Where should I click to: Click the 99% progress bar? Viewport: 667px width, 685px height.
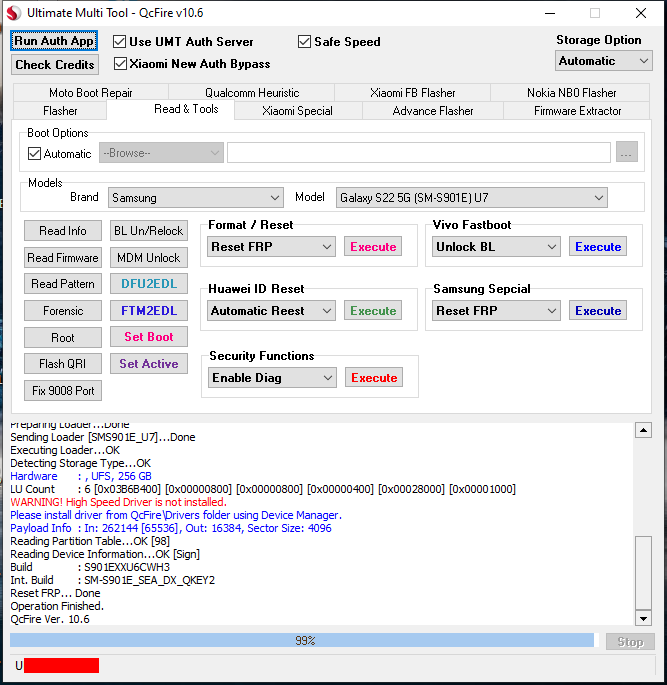coord(304,641)
